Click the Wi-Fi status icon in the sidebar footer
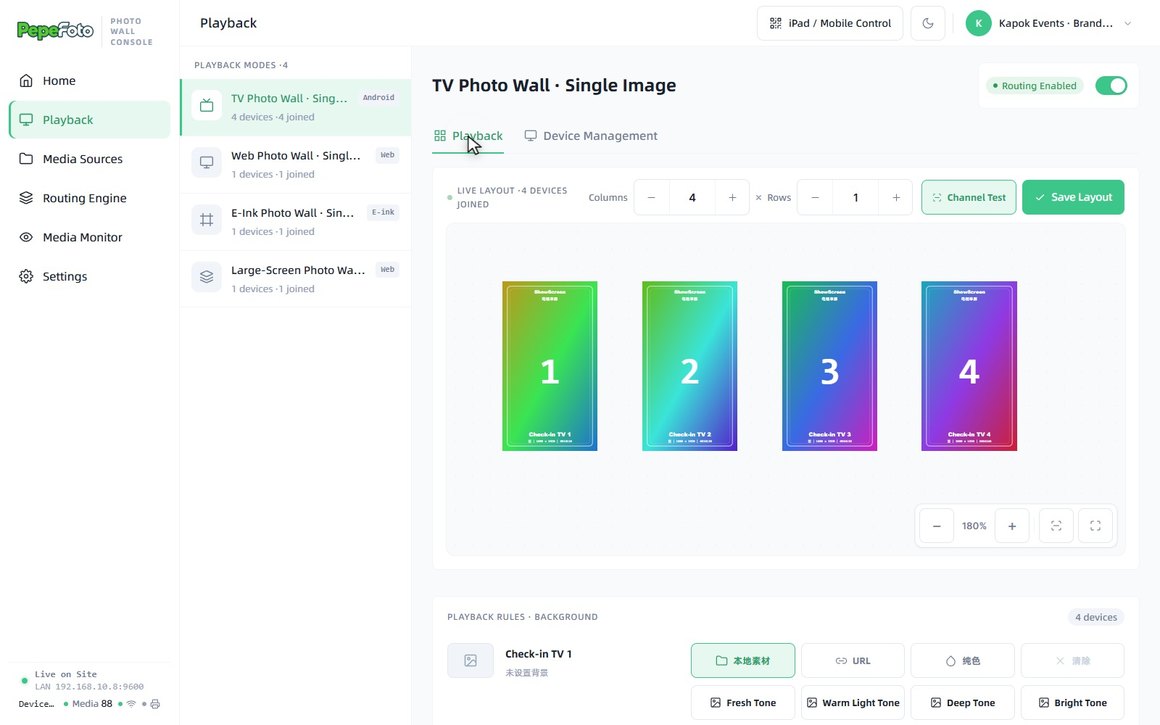The height and width of the screenshot is (725, 1160). [131, 704]
